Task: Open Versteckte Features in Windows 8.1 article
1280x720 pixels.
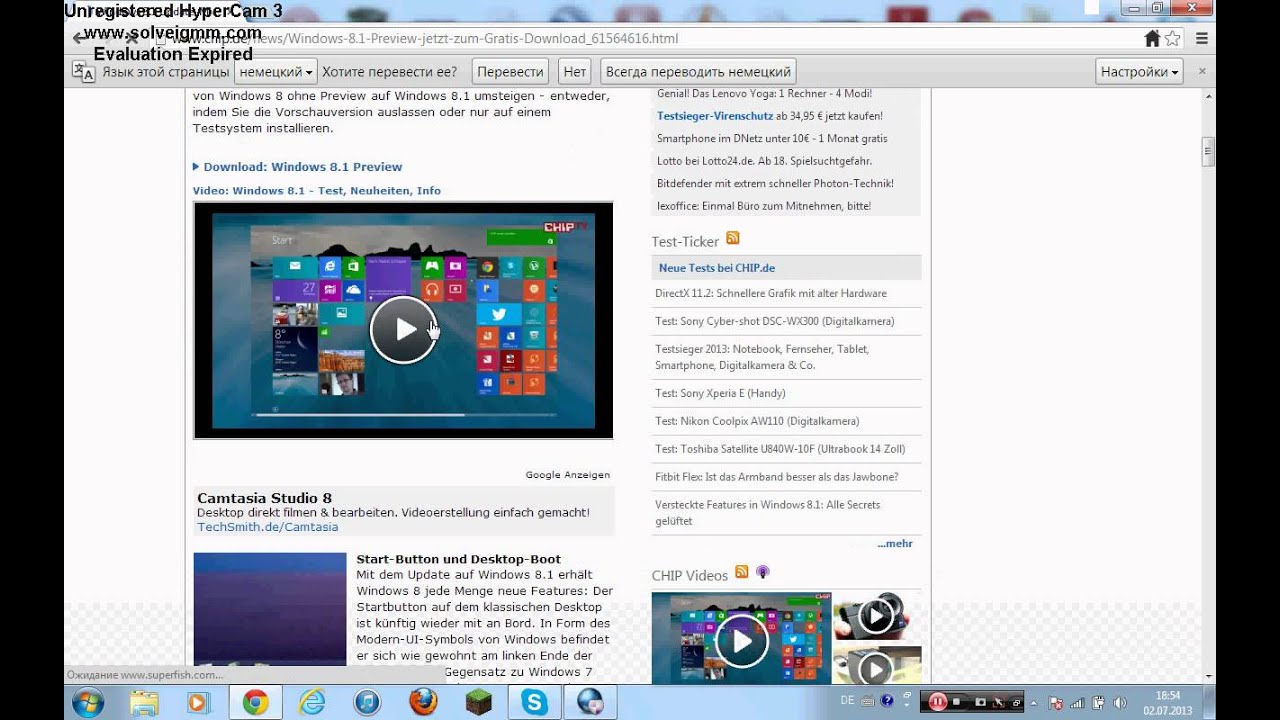Action: tap(768, 513)
